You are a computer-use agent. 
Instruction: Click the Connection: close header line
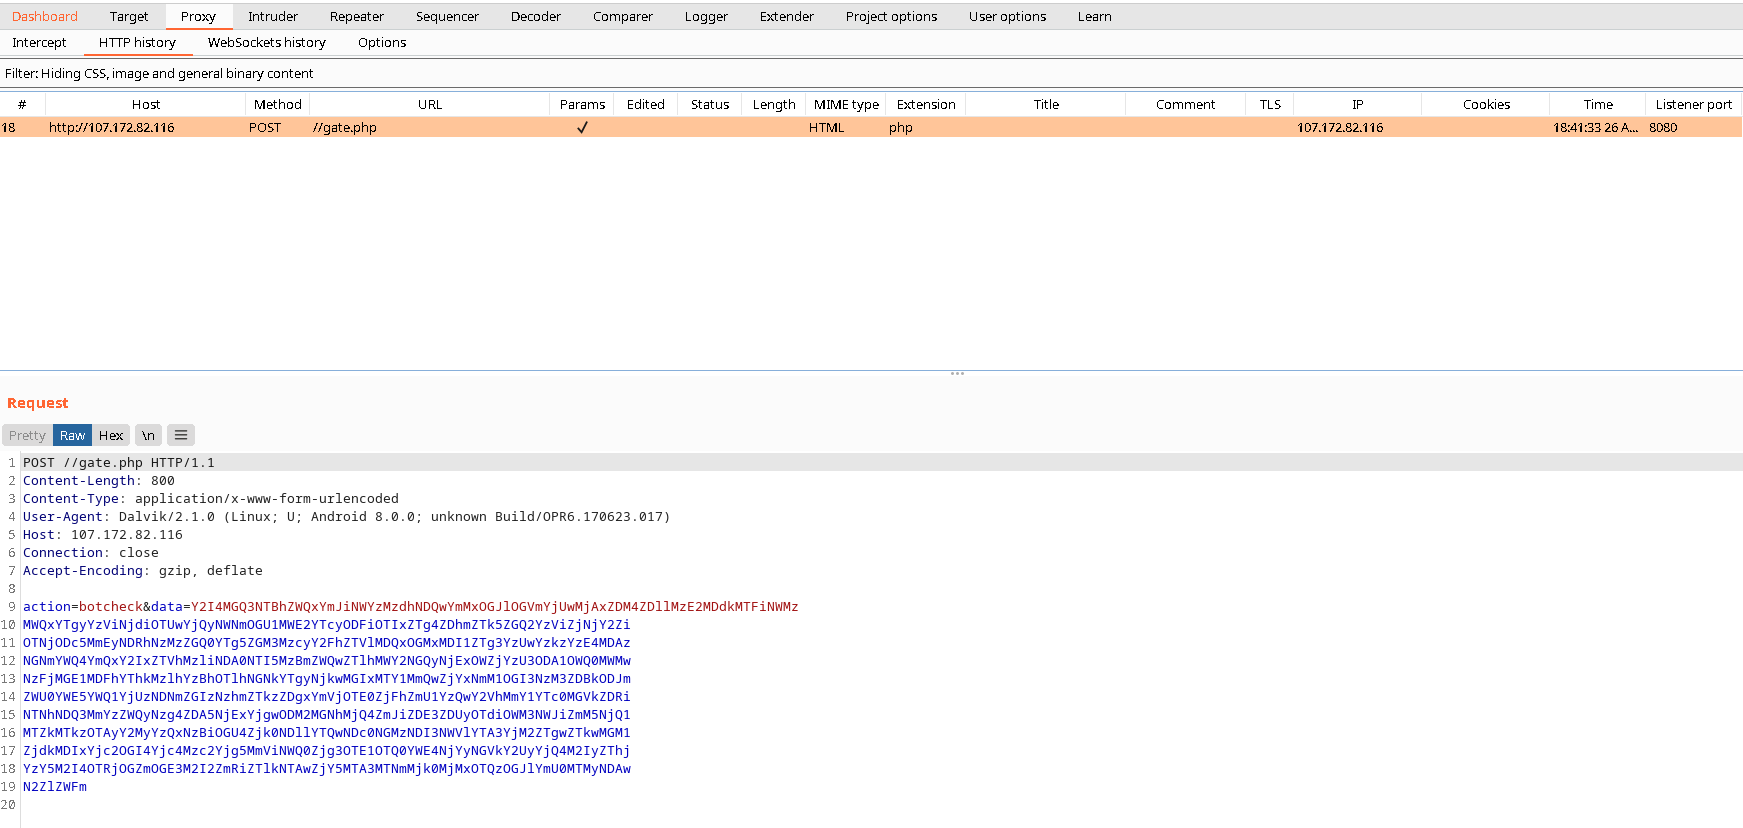tap(91, 552)
